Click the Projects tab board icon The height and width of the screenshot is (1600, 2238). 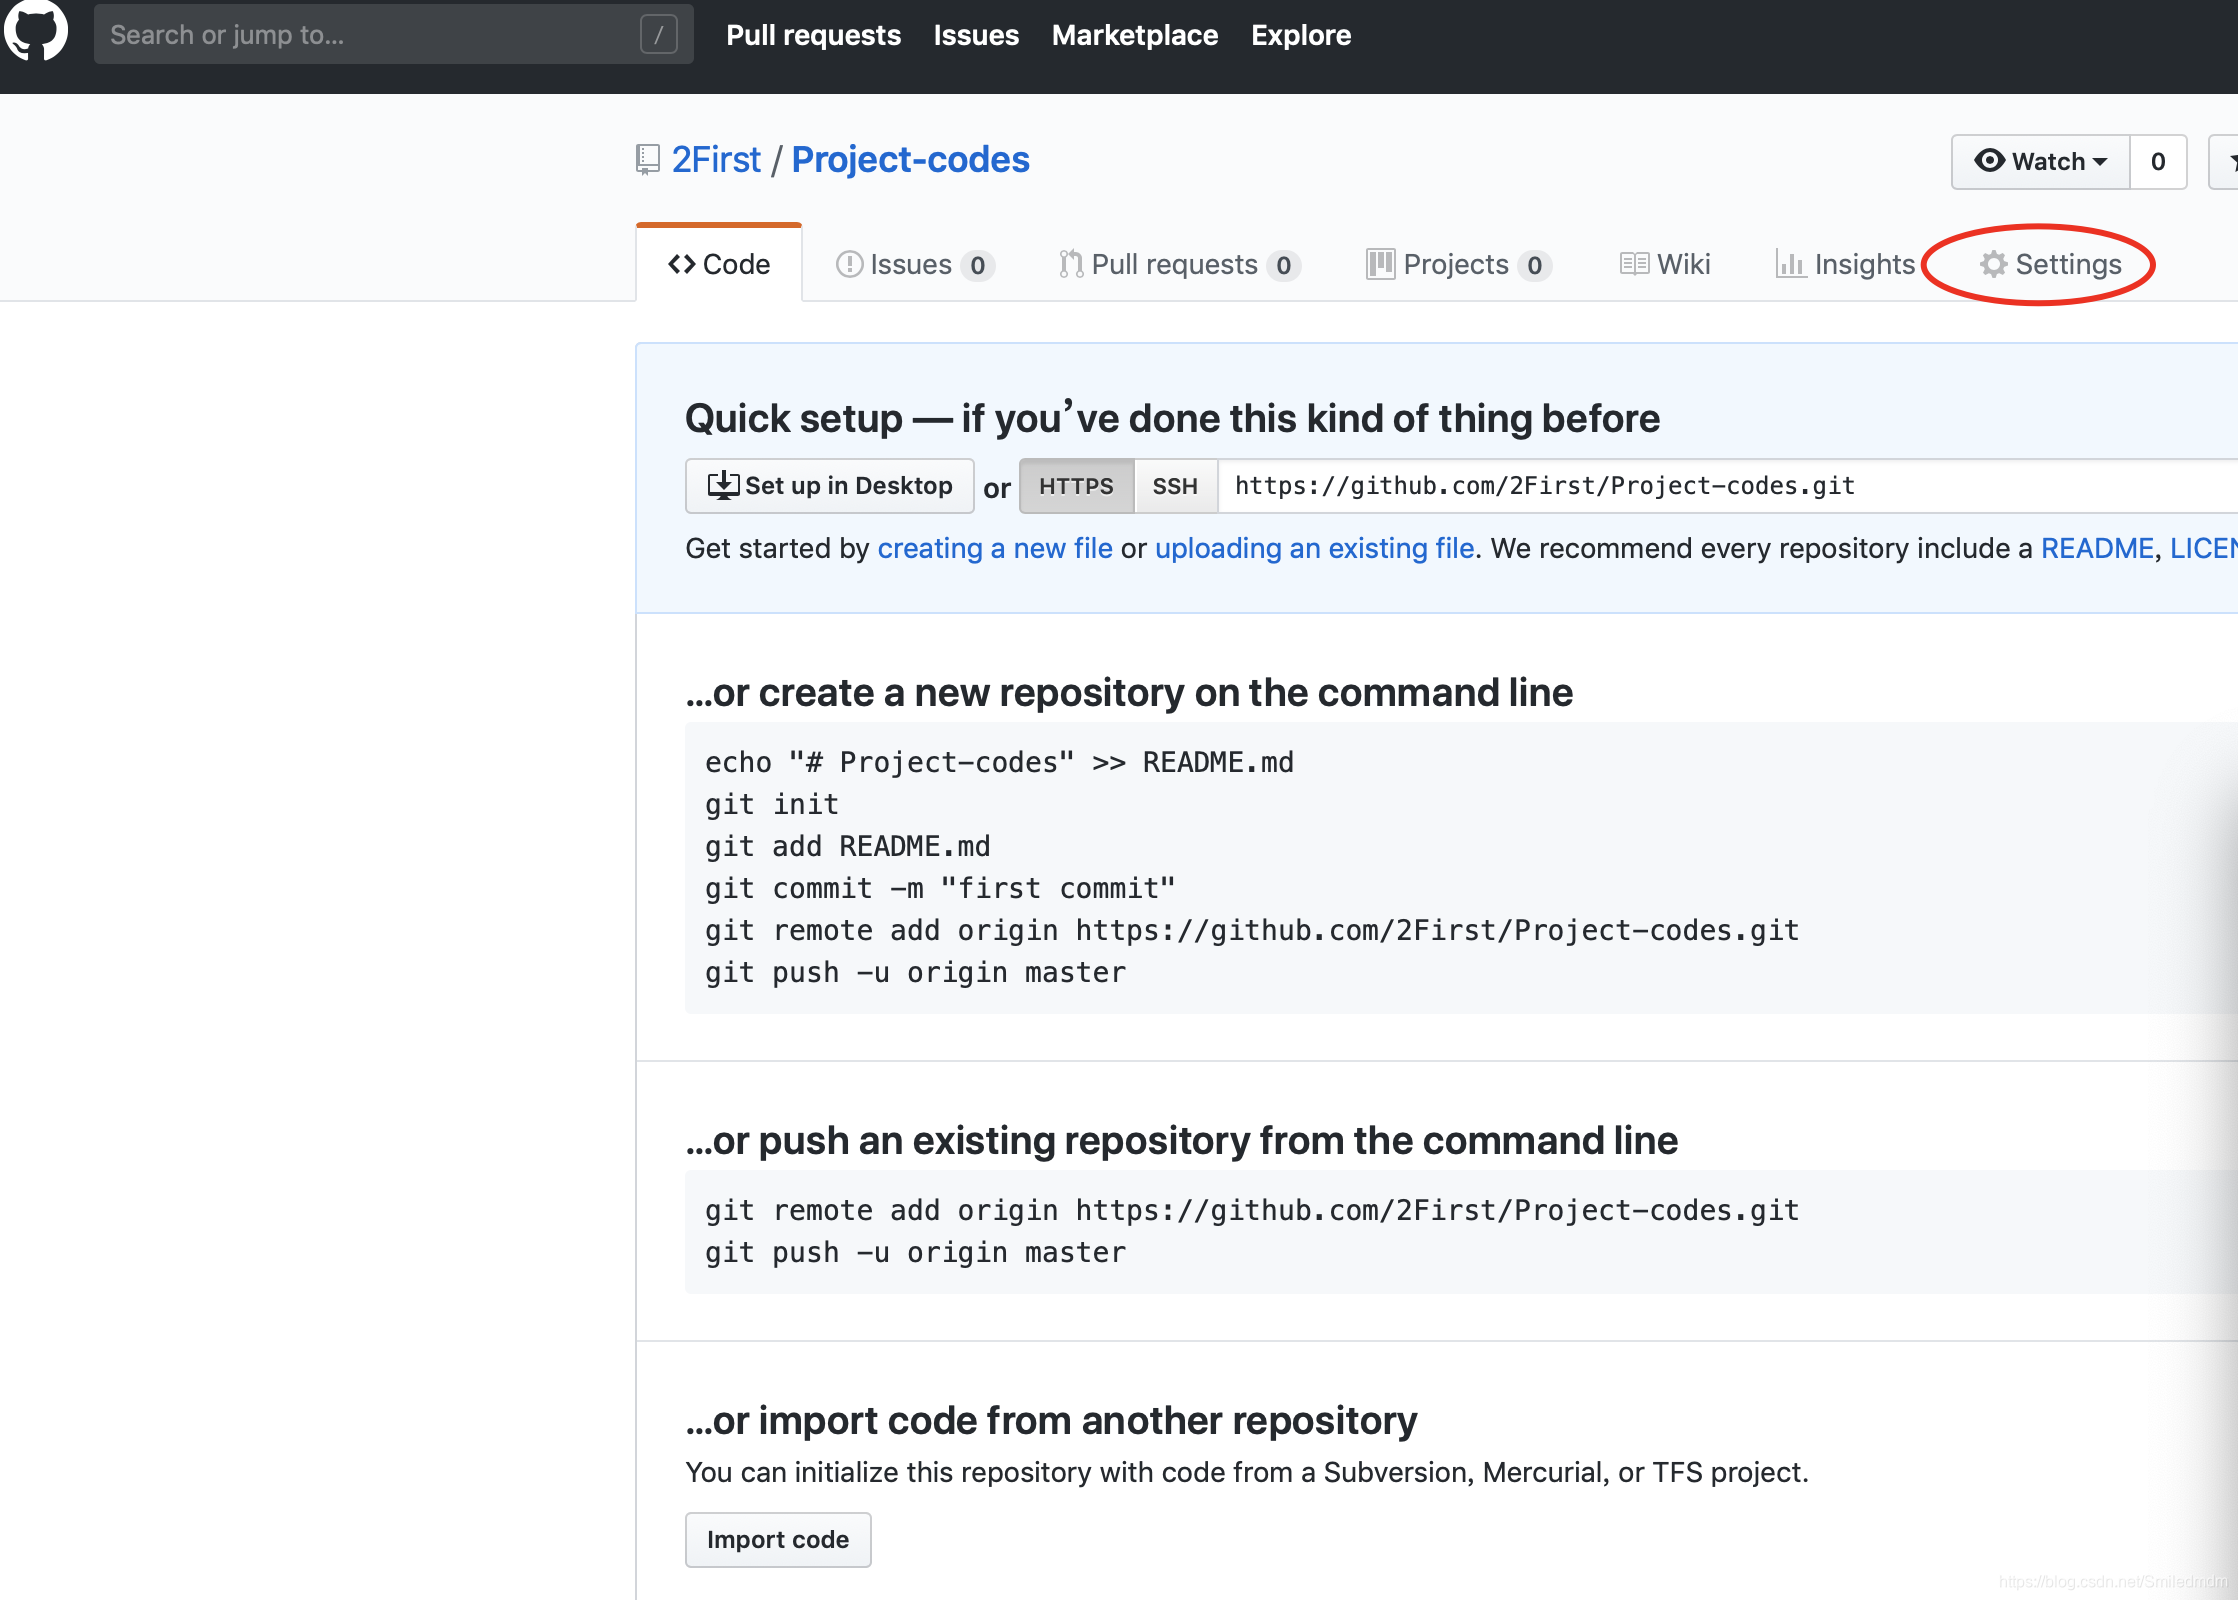coord(1381,264)
